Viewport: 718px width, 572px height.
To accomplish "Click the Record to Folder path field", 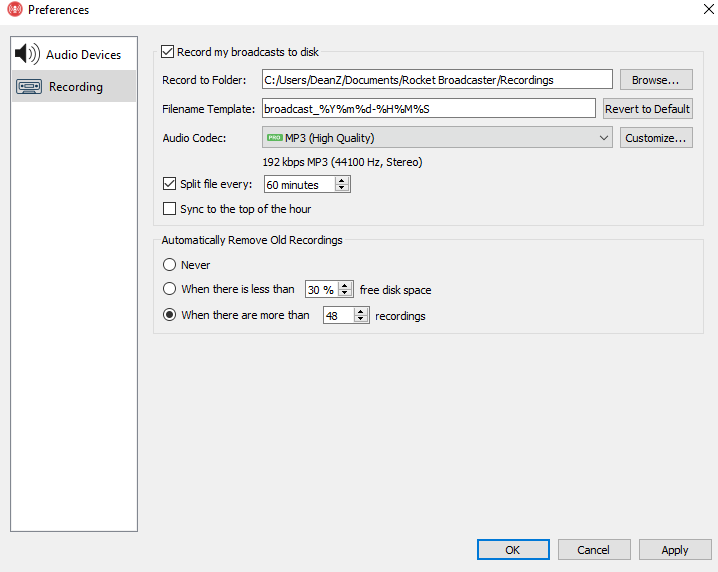I will [x=437, y=80].
